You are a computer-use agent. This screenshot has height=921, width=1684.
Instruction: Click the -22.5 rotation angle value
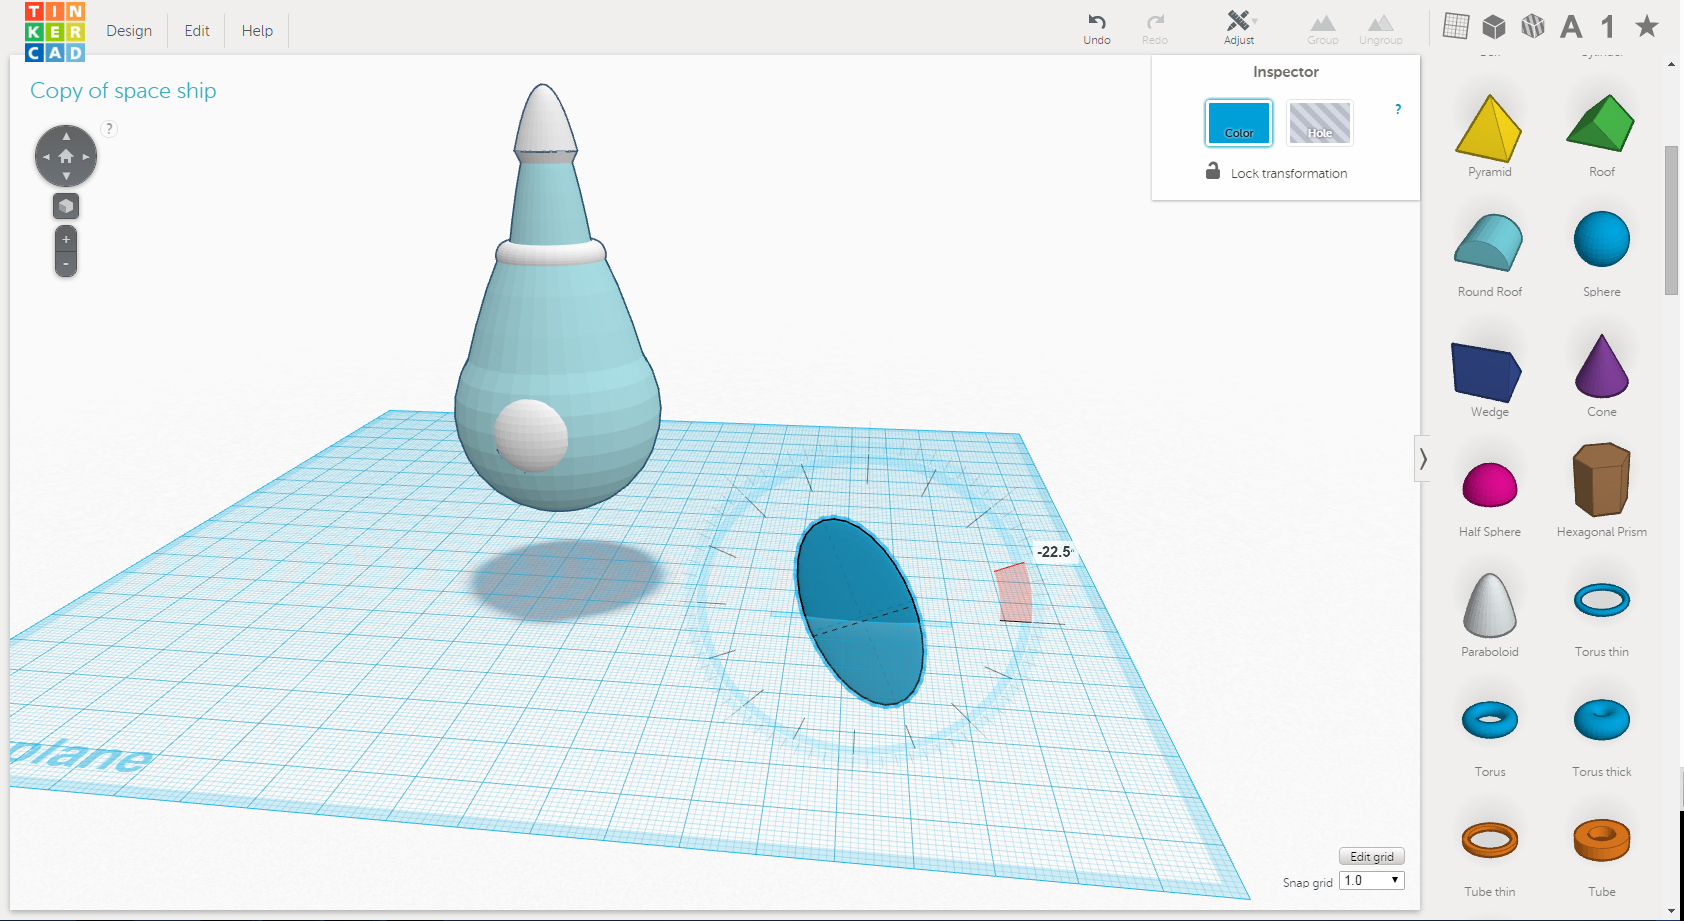tap(1054, 552)
